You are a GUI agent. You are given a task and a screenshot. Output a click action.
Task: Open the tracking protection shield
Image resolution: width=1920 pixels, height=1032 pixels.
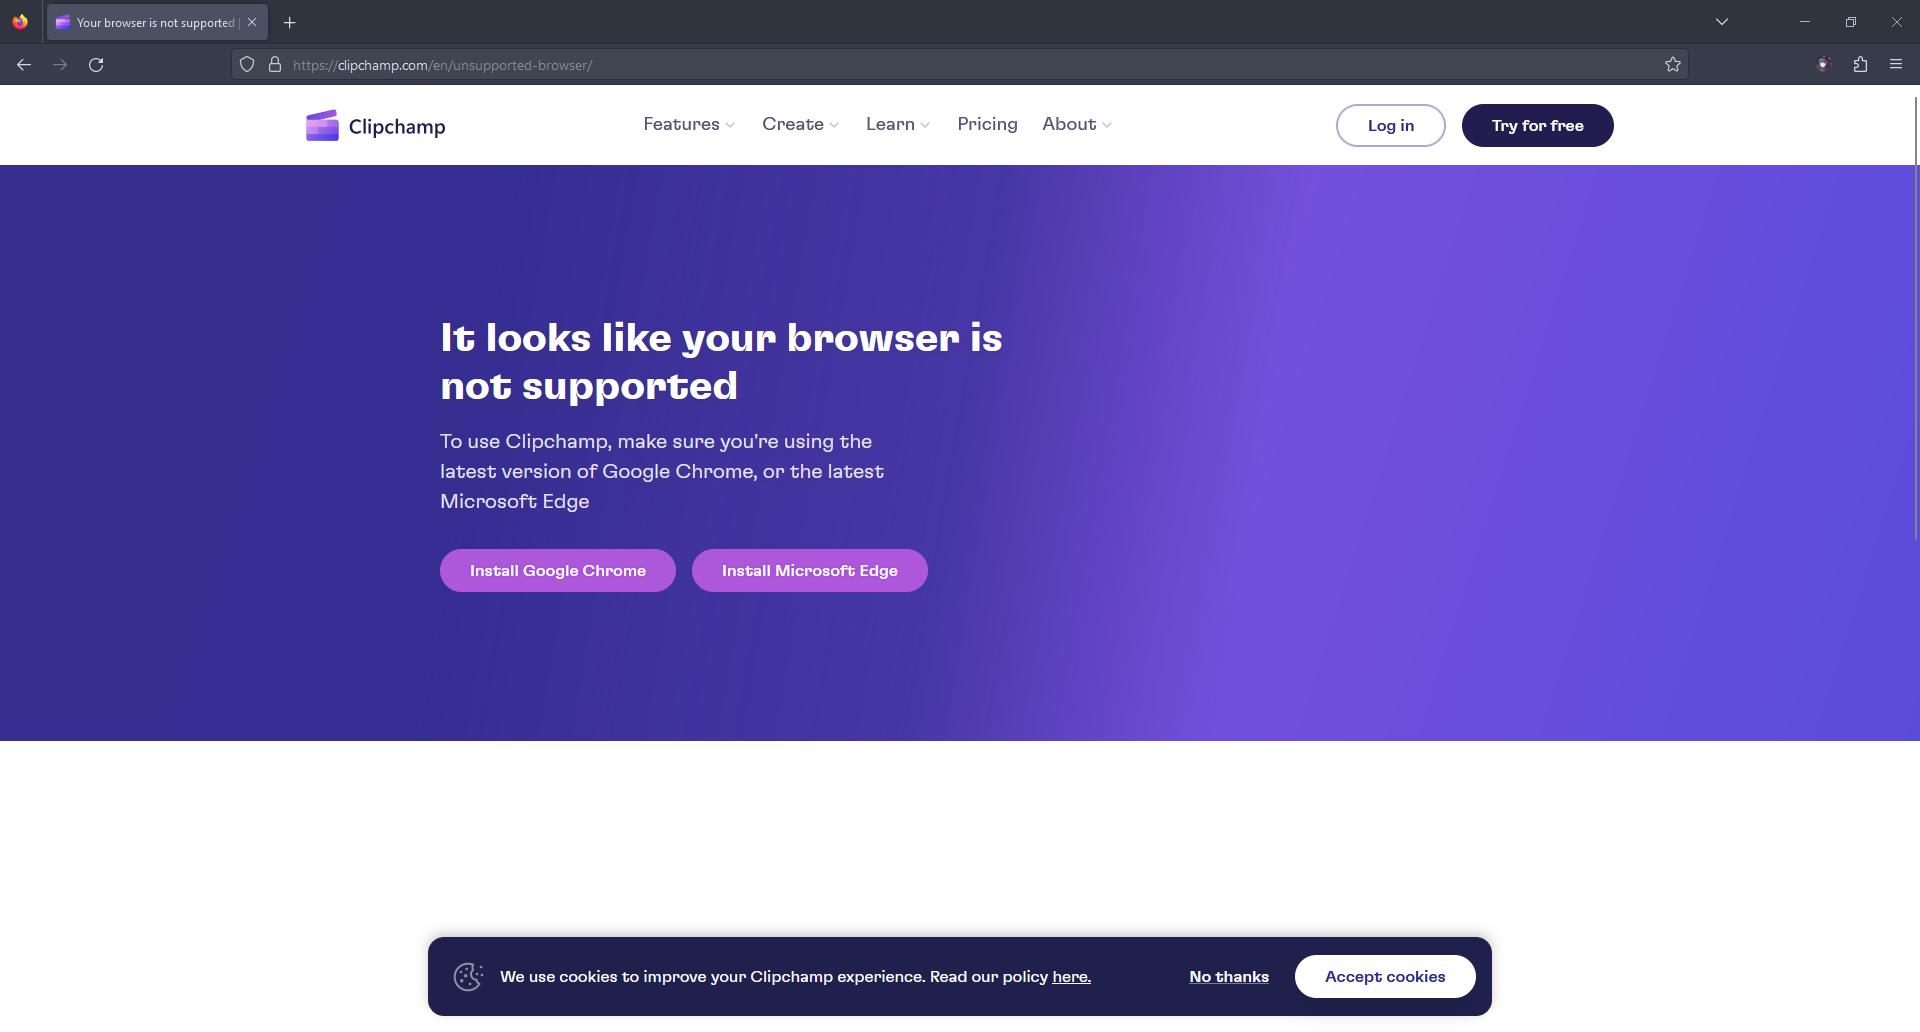coord(246,64)
